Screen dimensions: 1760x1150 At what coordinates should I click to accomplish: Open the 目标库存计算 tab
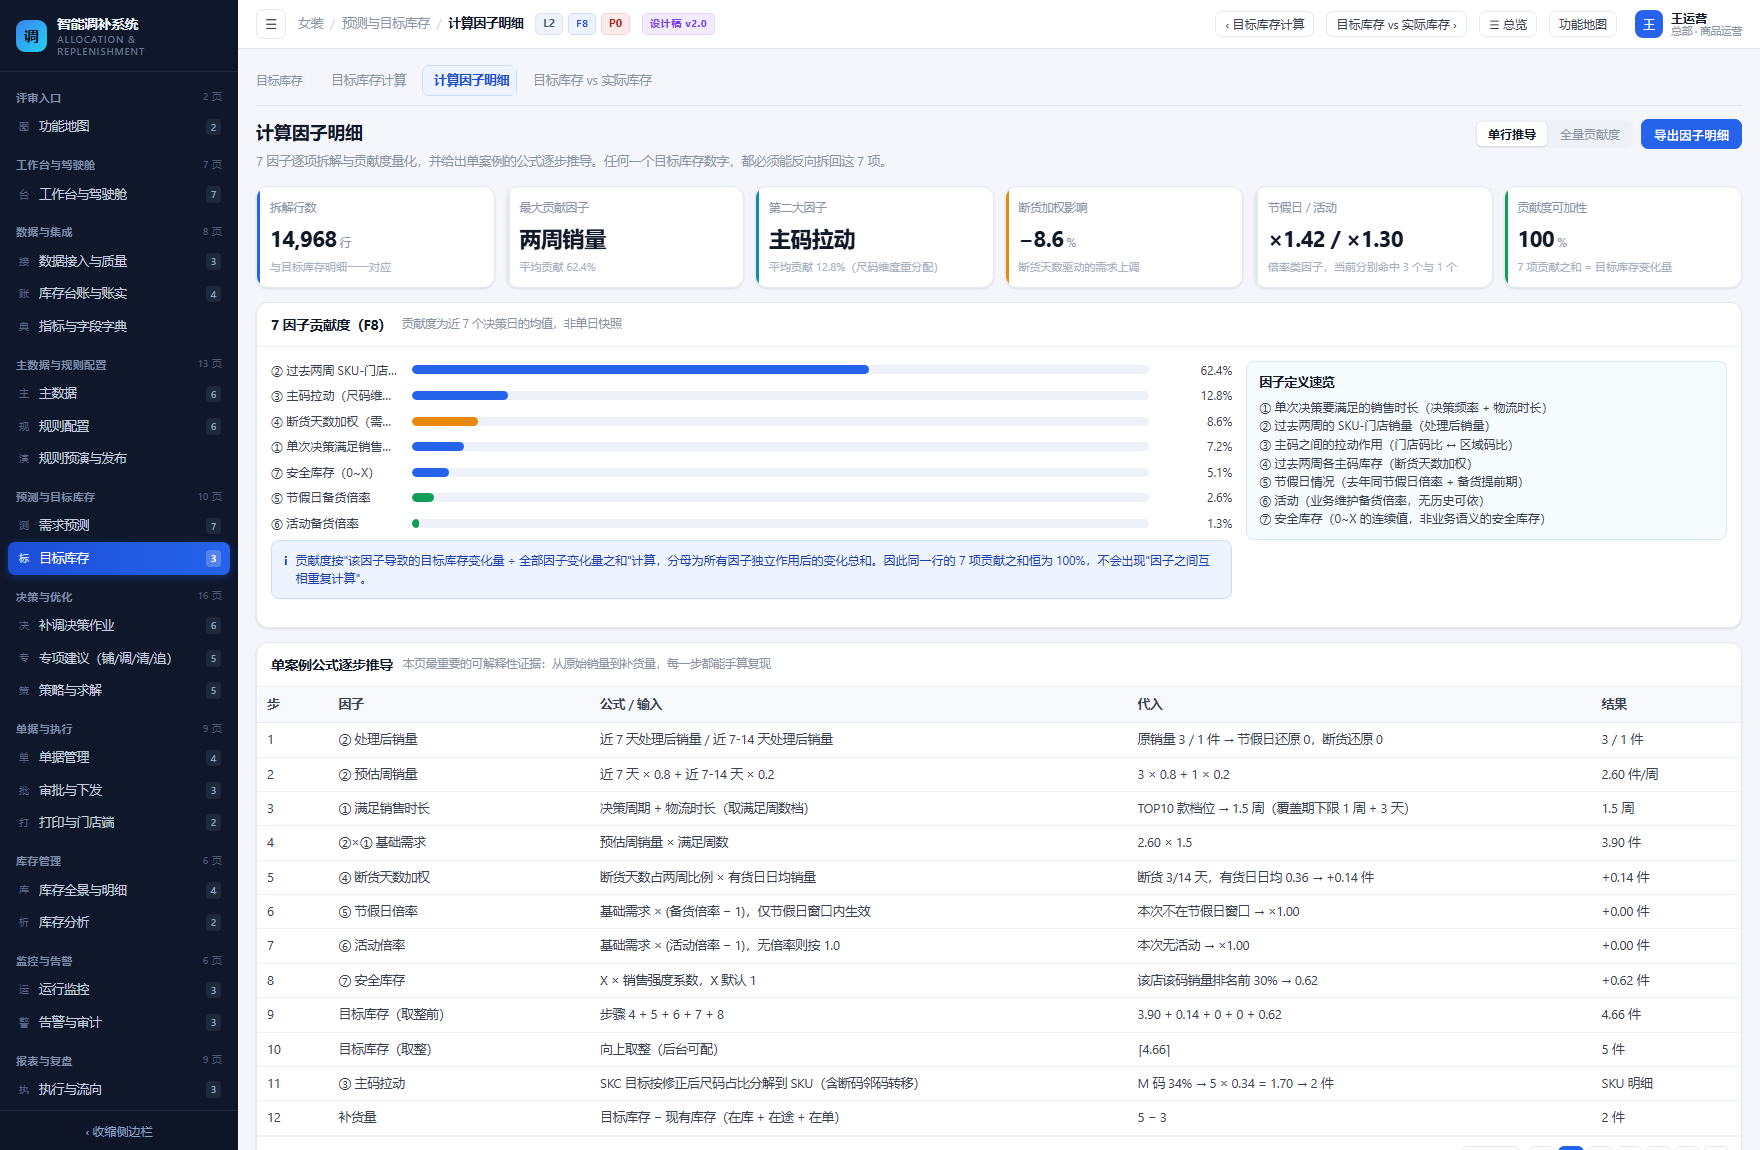369,80
